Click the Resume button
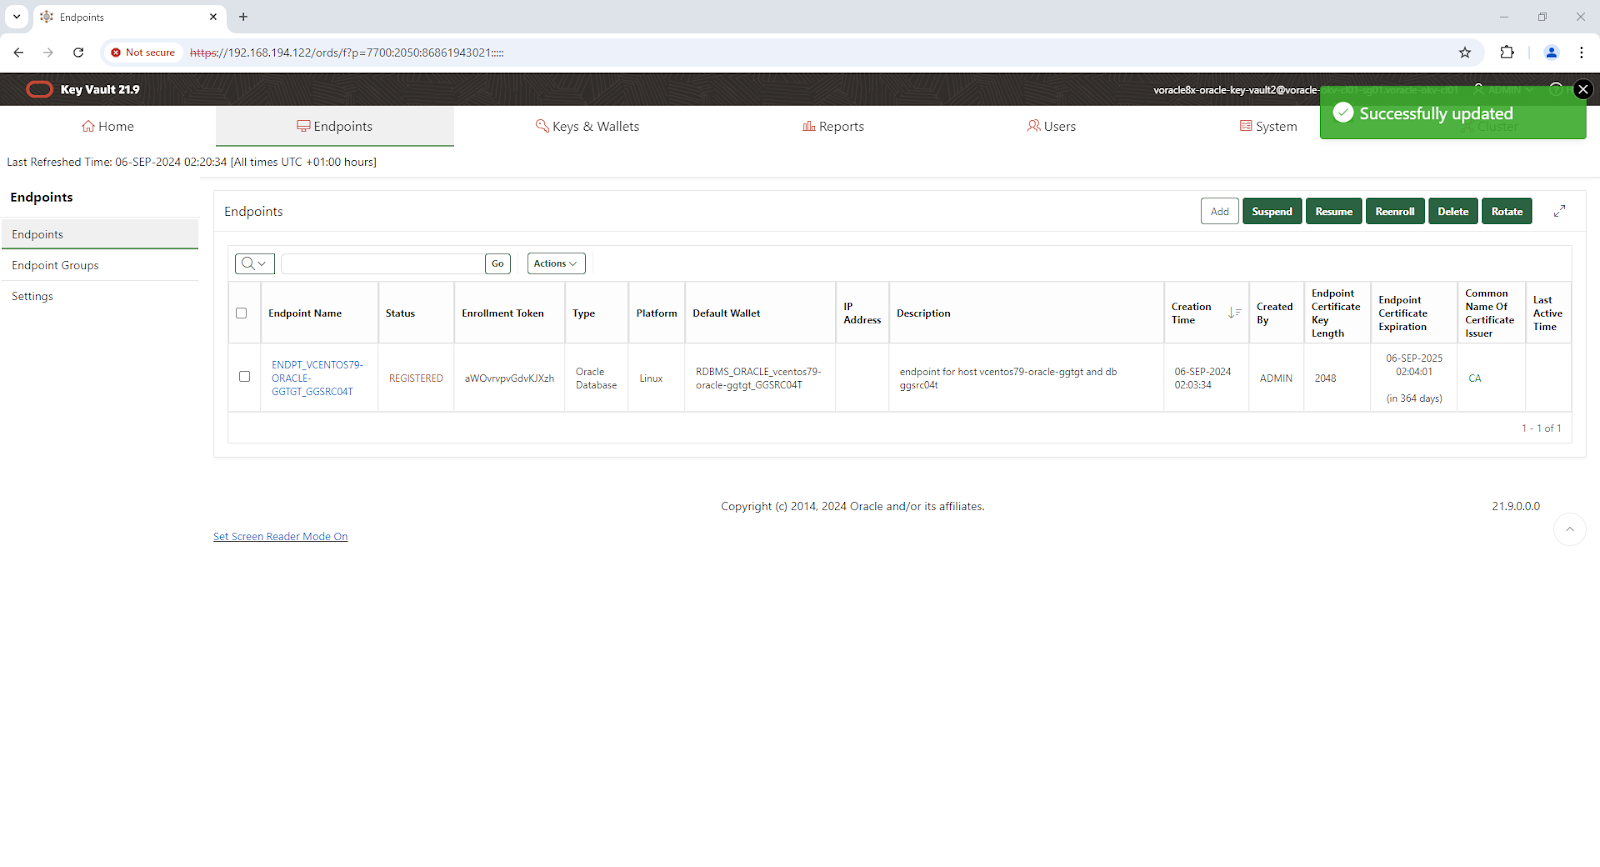The height and width of the screenshot is (867, 1600). [1334, 211]
